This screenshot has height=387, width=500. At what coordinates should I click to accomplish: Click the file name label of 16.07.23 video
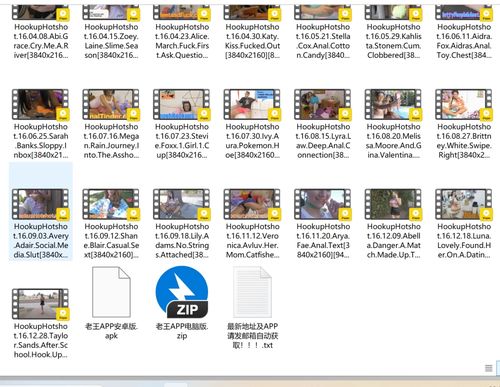point(182,141)
